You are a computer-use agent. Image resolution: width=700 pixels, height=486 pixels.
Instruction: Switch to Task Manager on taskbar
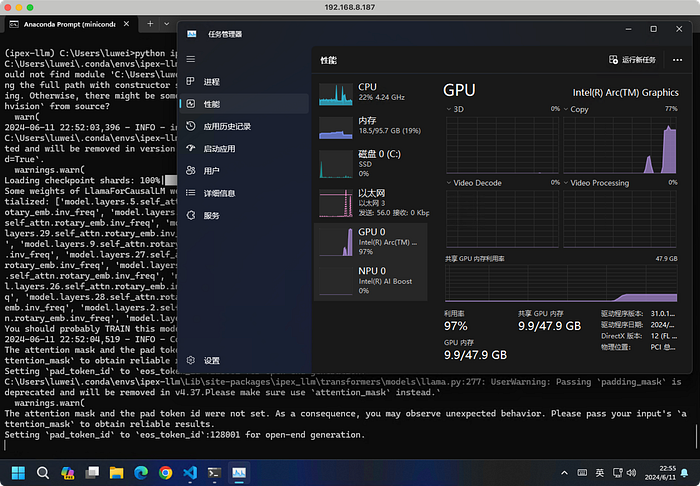coord(239,473)
